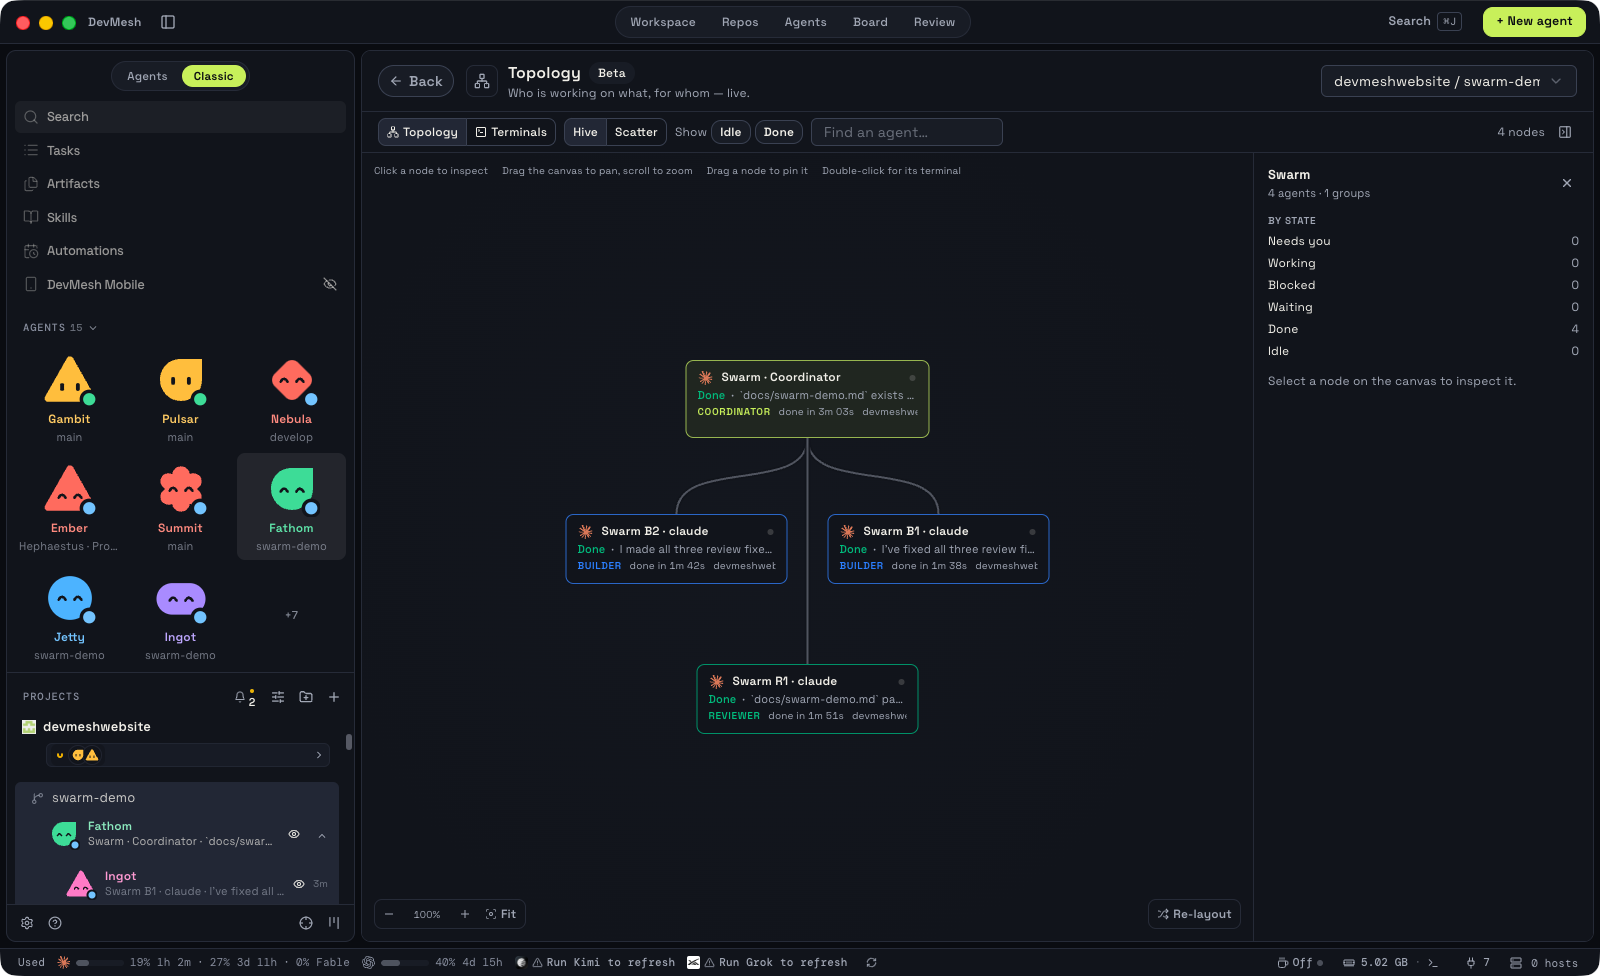Open settings gear at sidebar bottom

[27, 923]
